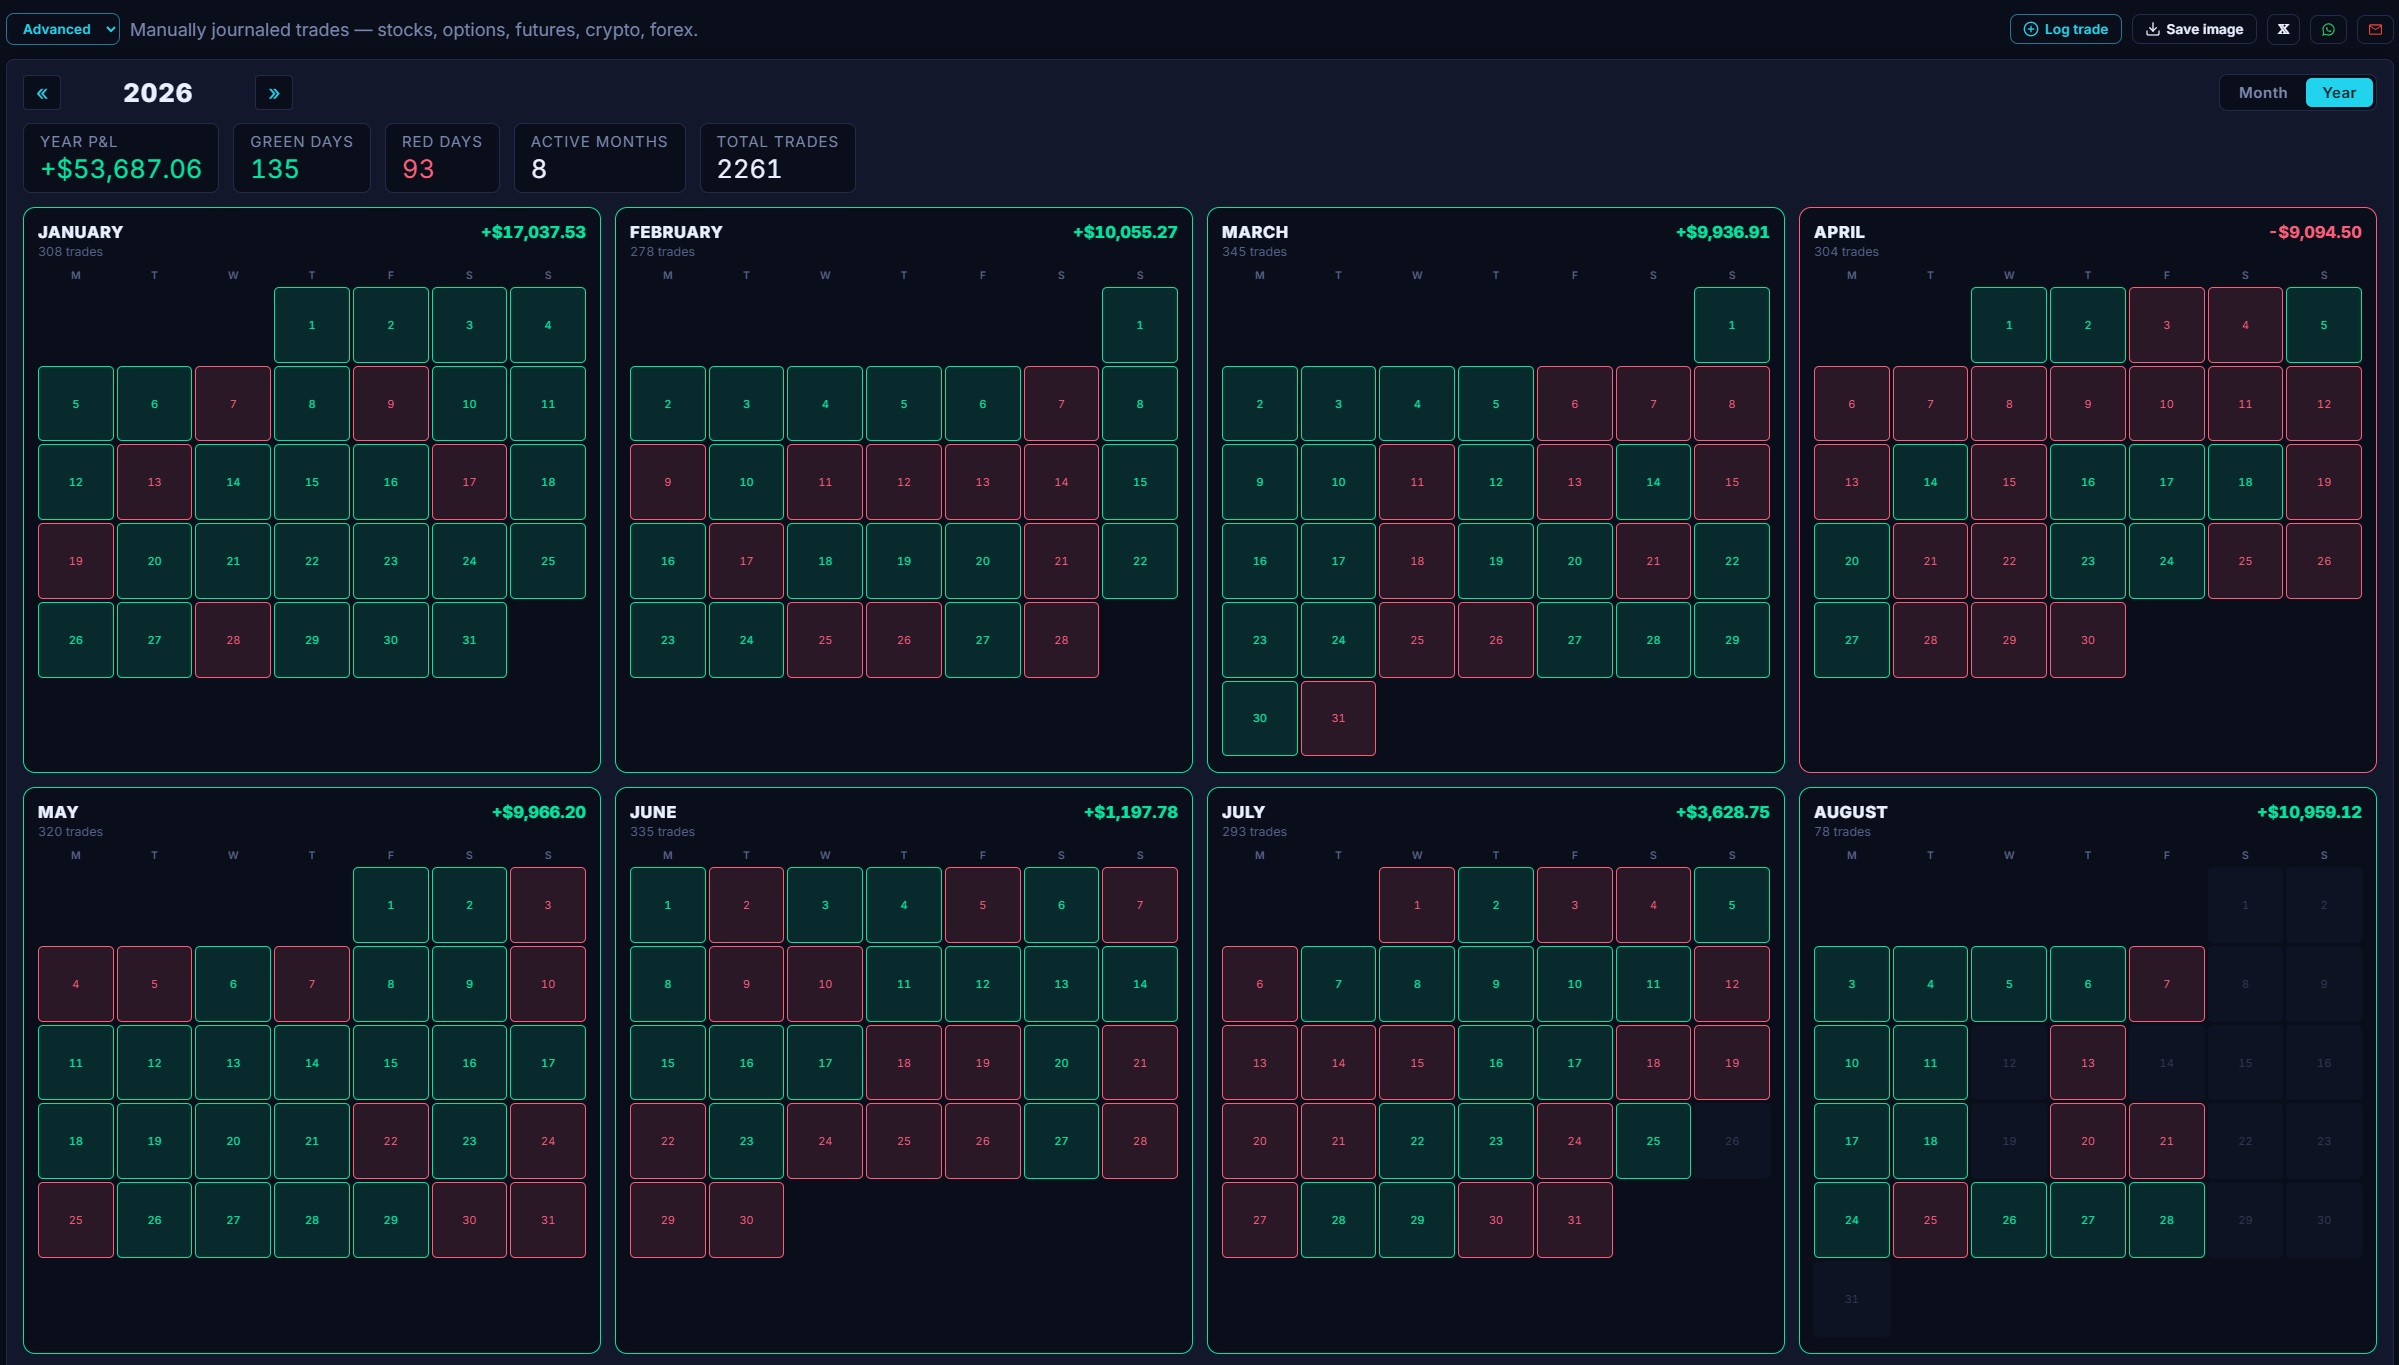Open the FEBRUARY month header
The height and width of the screenshot is (1365, 2399).
point(676,232)
